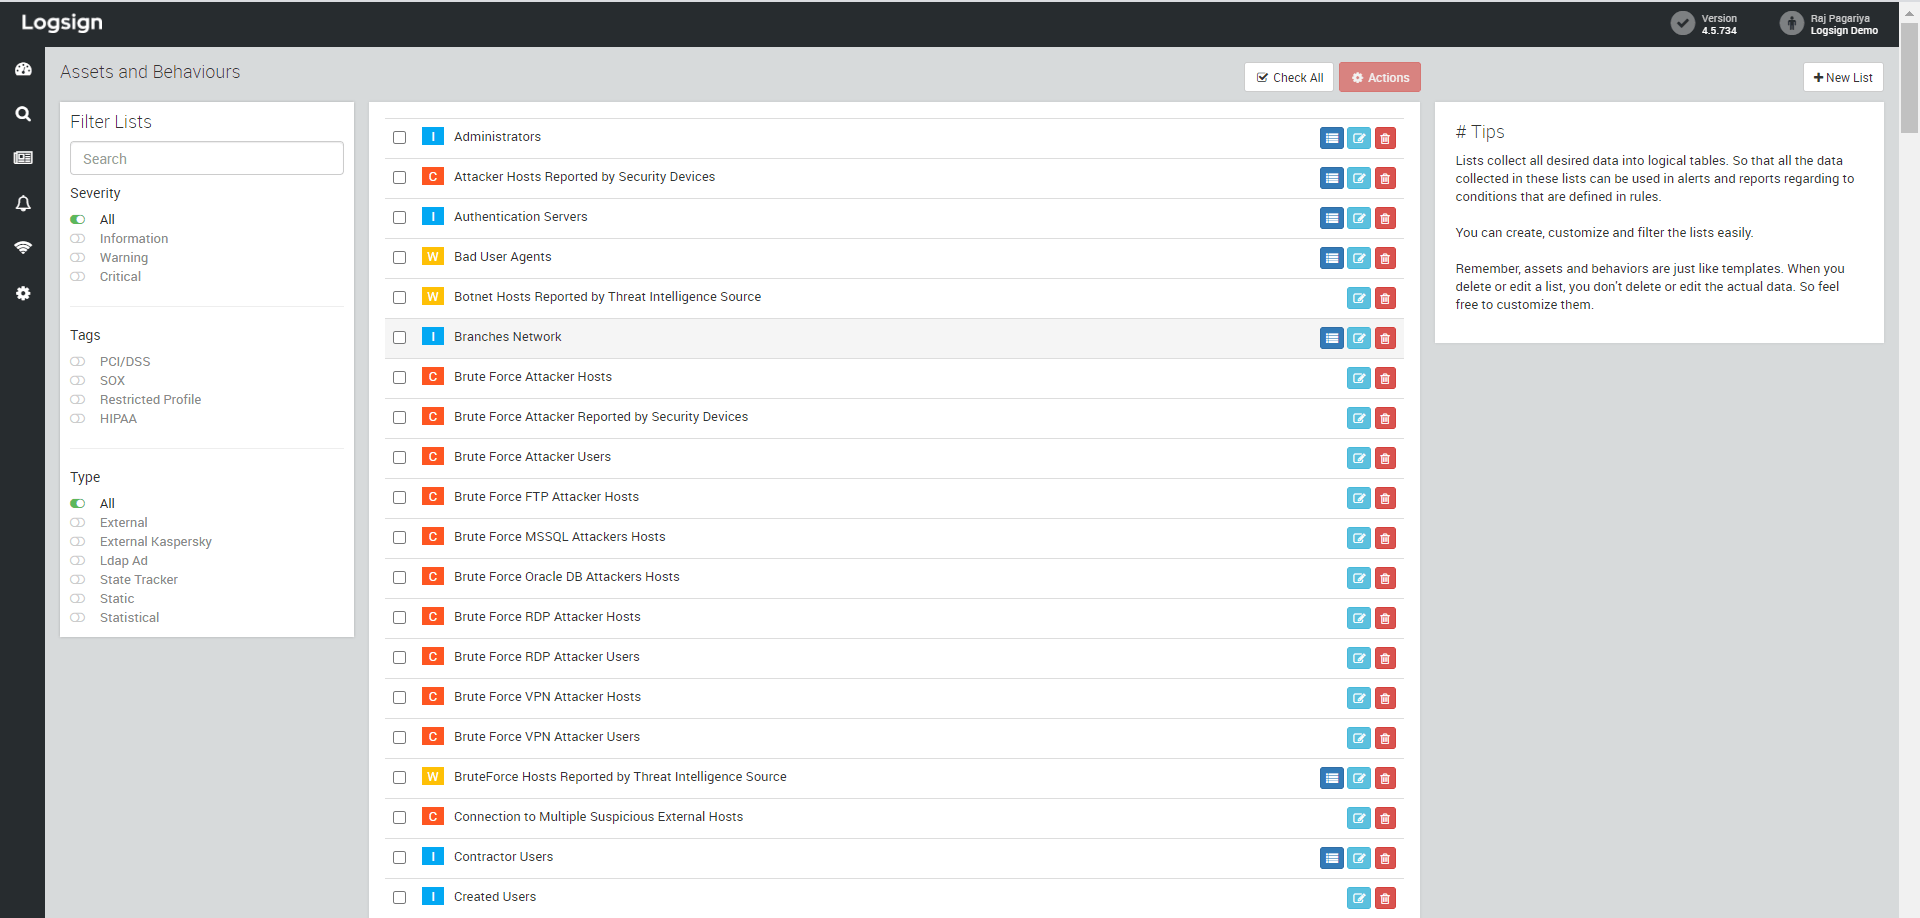
Task: Delete Brute Force Oracle DB Attackers Hosts list
Action: click(x=1385, y=578)
